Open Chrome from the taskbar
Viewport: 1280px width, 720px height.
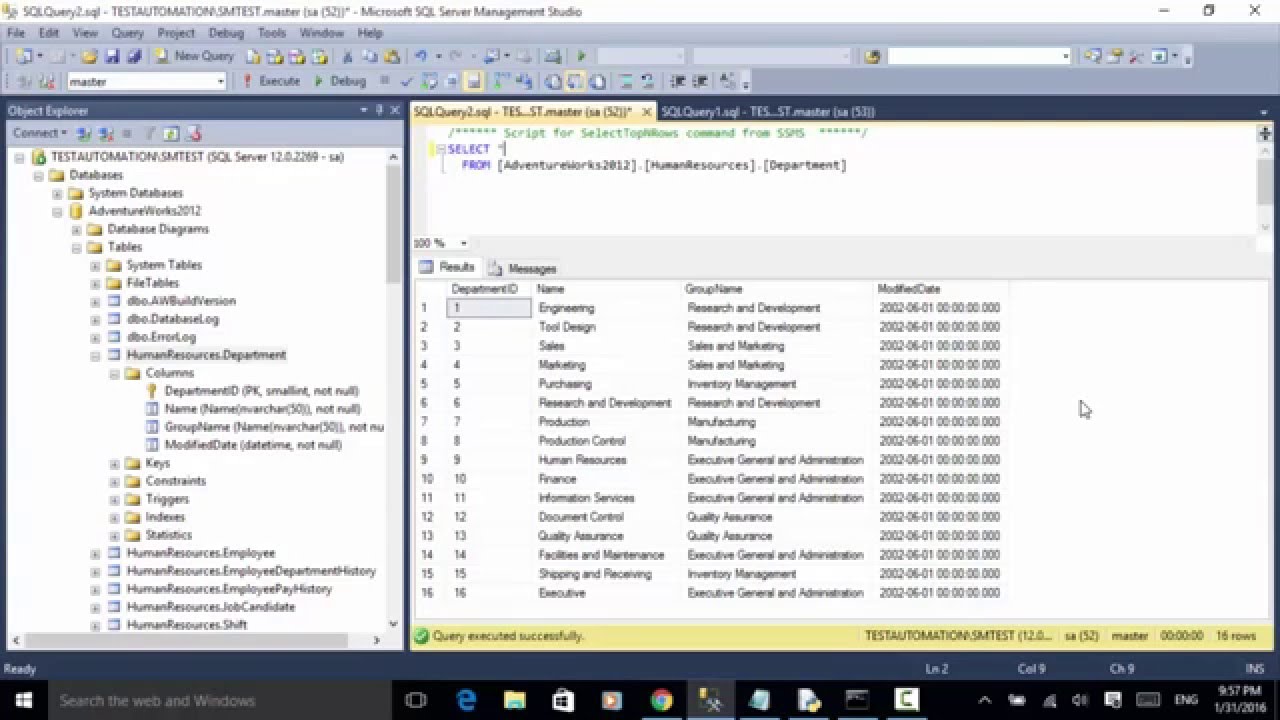coord(661,700)
